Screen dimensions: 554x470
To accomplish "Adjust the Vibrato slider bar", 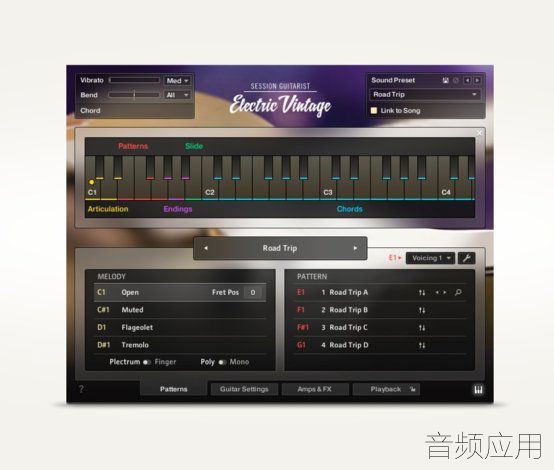I will click(134, 81).
